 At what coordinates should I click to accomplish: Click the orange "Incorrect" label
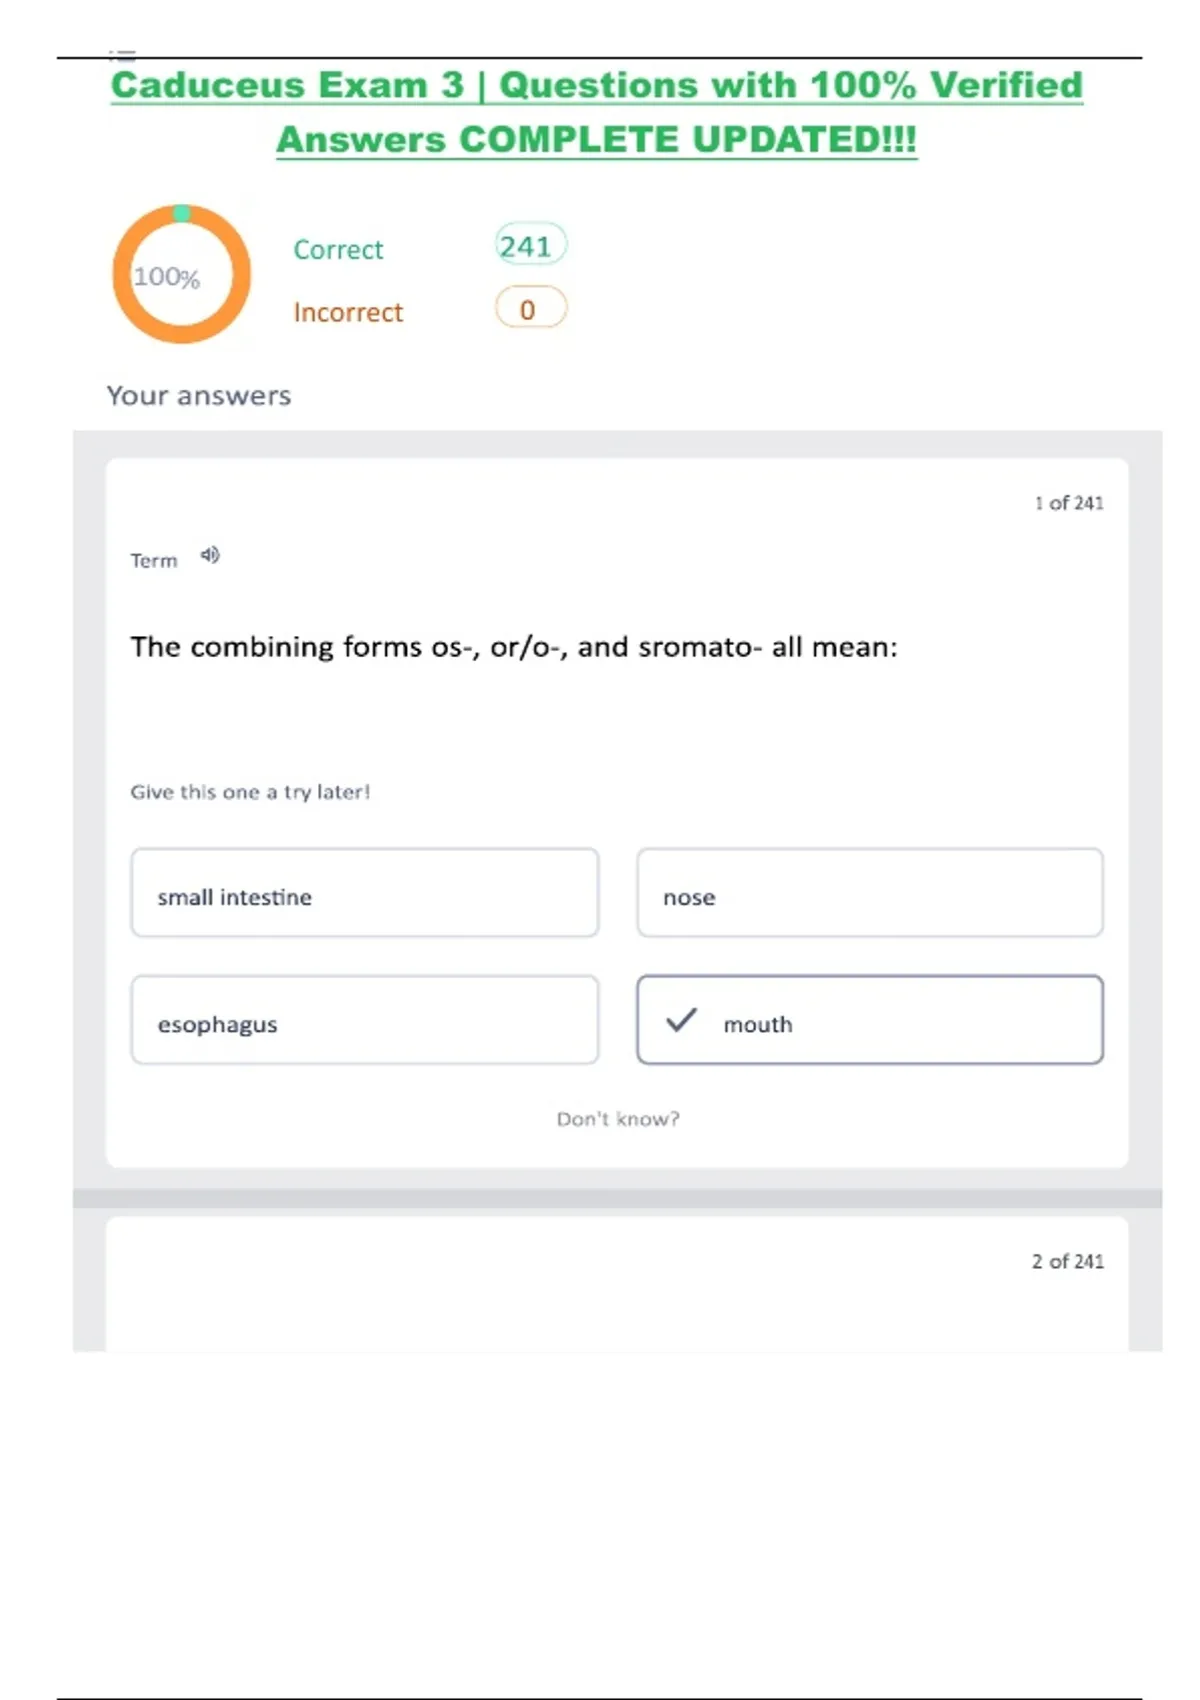348,312
